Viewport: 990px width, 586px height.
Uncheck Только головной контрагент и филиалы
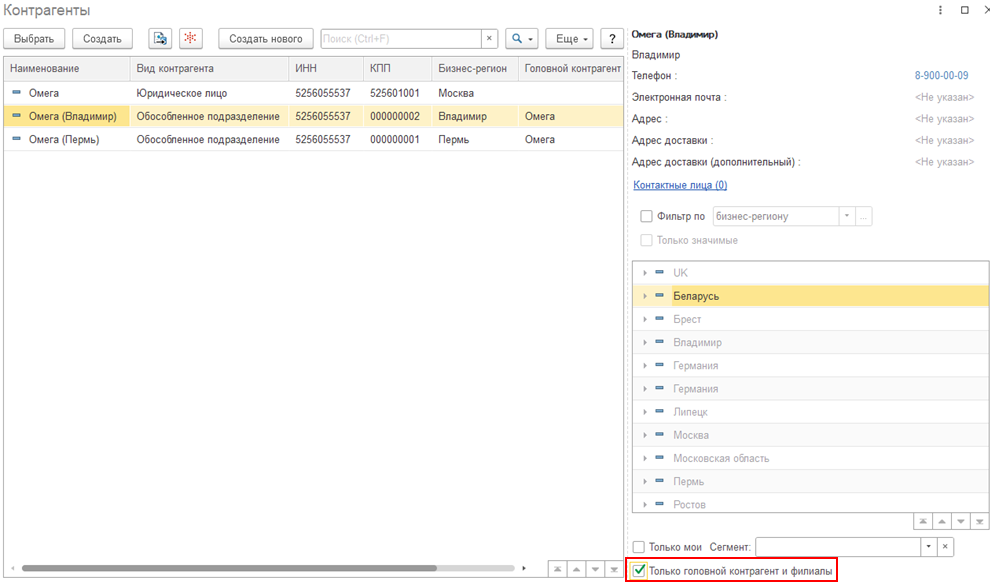[x=640, y=571]
